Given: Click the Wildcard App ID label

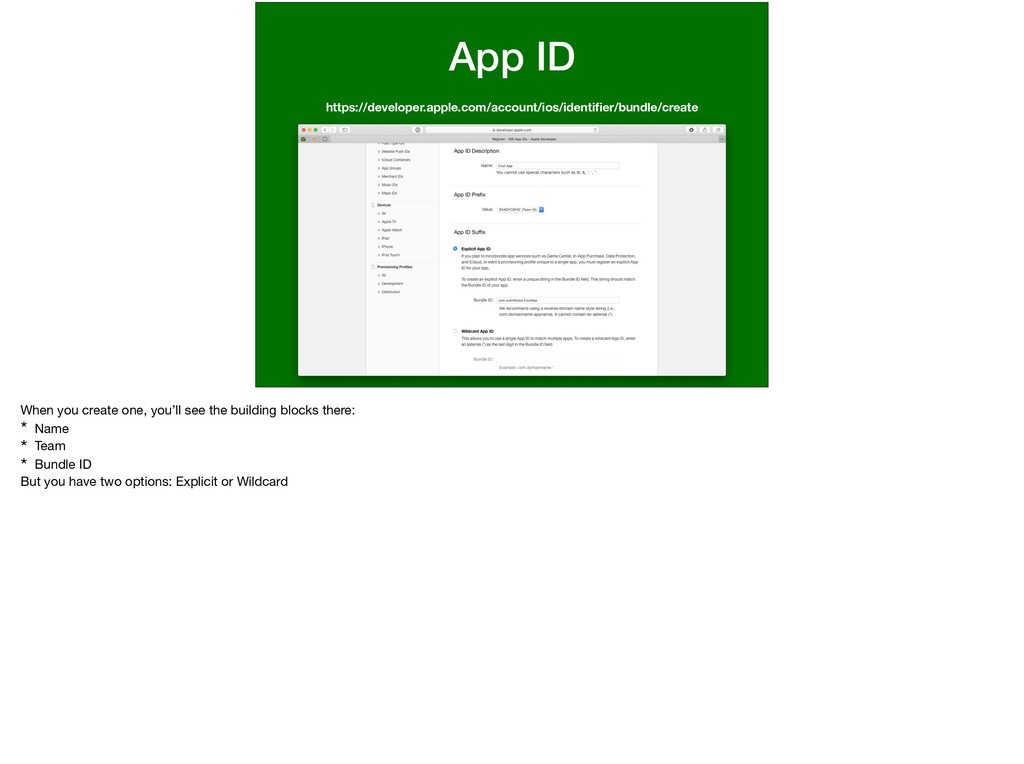Looking at the screenshot, I should (477, 331).
